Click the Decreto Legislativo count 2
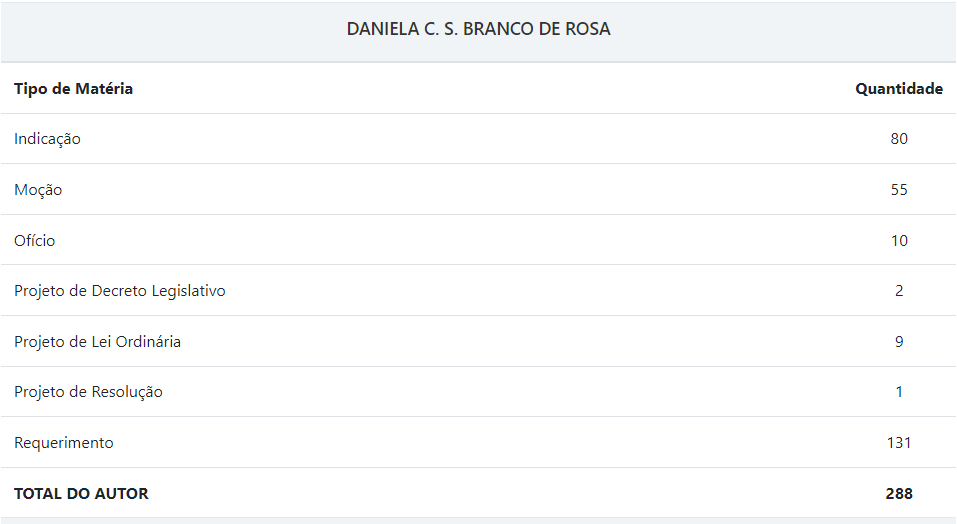This screenshot has height=524, width=957. click(898, 290)
